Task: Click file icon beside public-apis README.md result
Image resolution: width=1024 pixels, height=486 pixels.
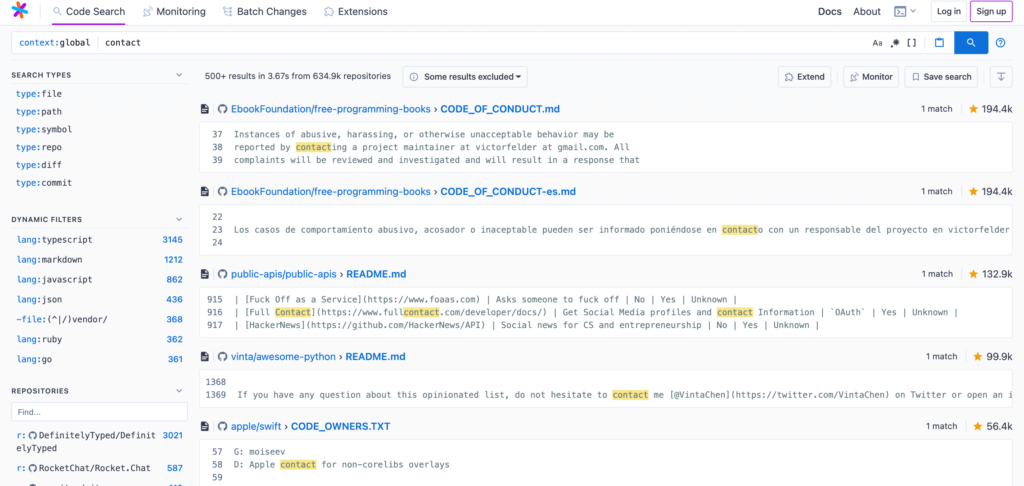Action: 204,274
